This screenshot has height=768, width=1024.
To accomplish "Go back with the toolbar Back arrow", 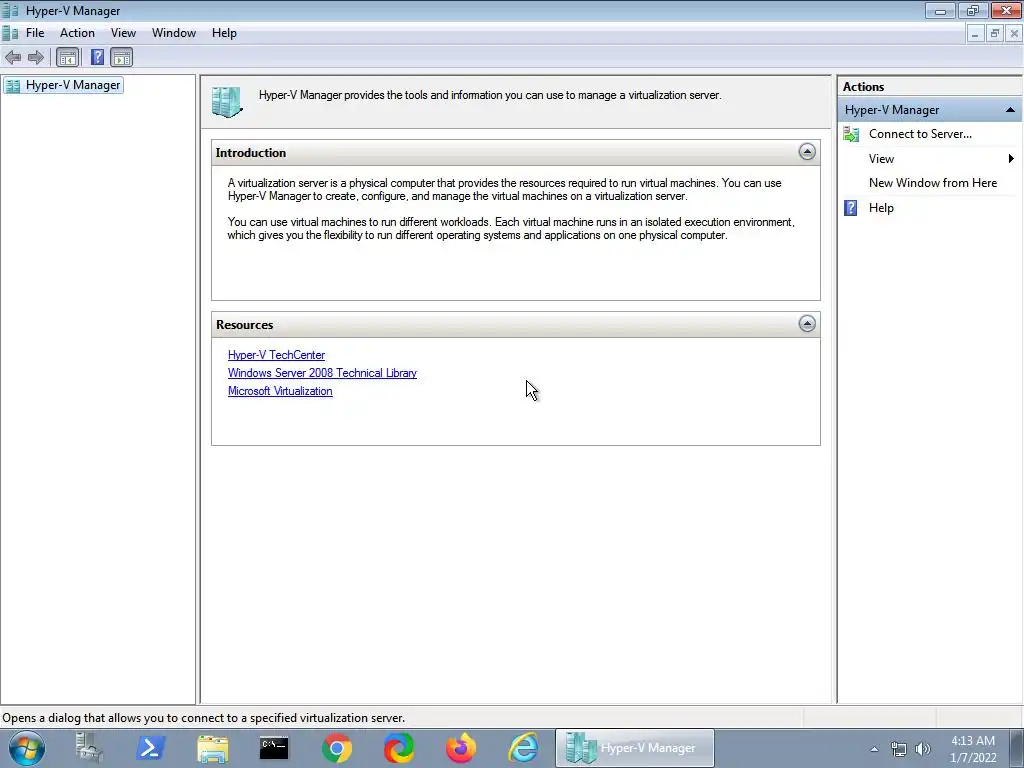I will tap(13, 57).
